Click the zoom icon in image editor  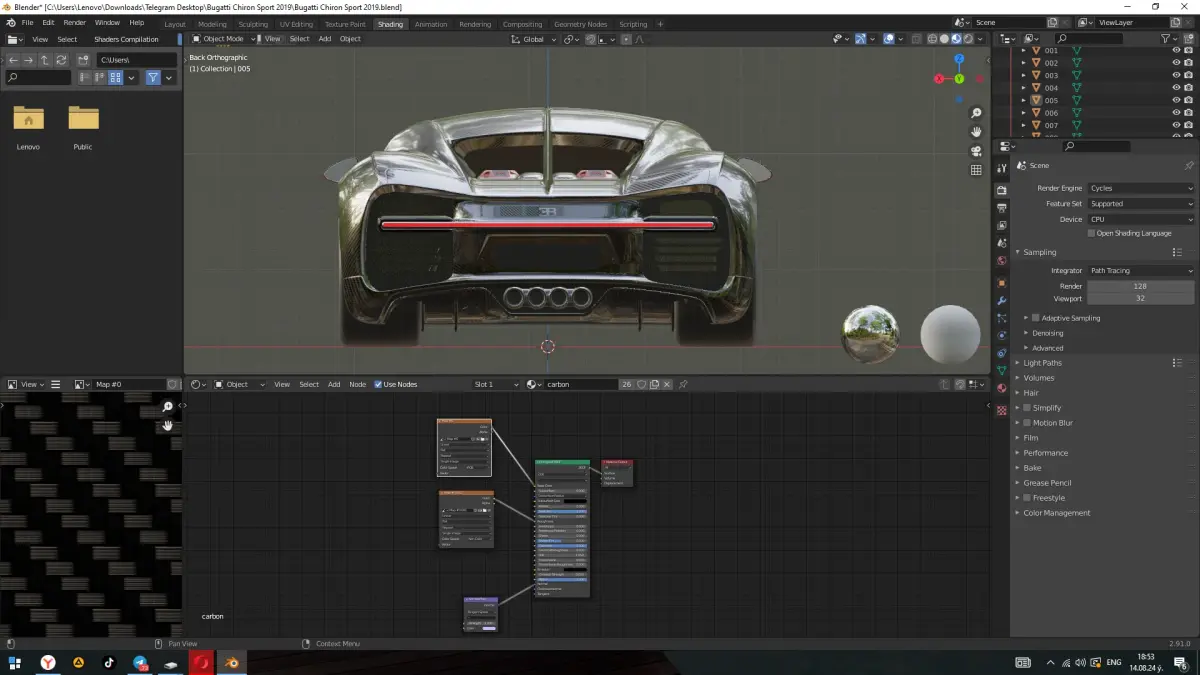tap(168, 407)
